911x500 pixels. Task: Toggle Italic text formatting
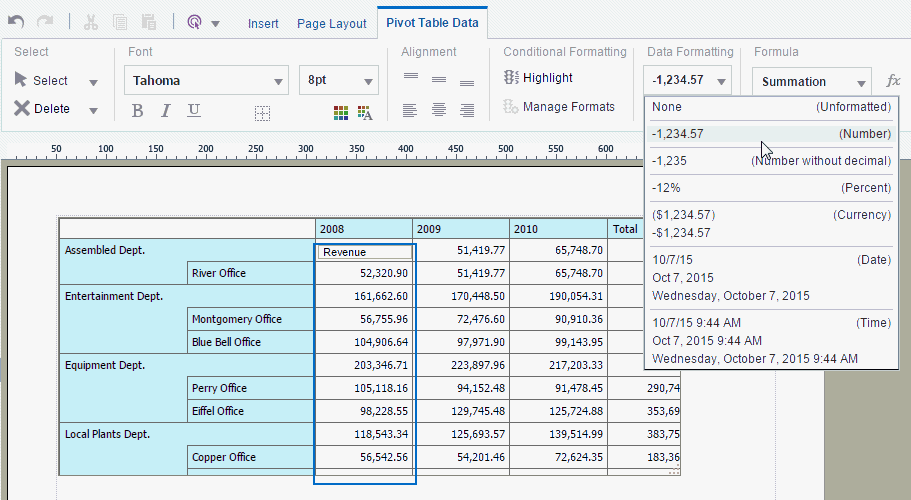pyautogui.click(x=165, y=111)
